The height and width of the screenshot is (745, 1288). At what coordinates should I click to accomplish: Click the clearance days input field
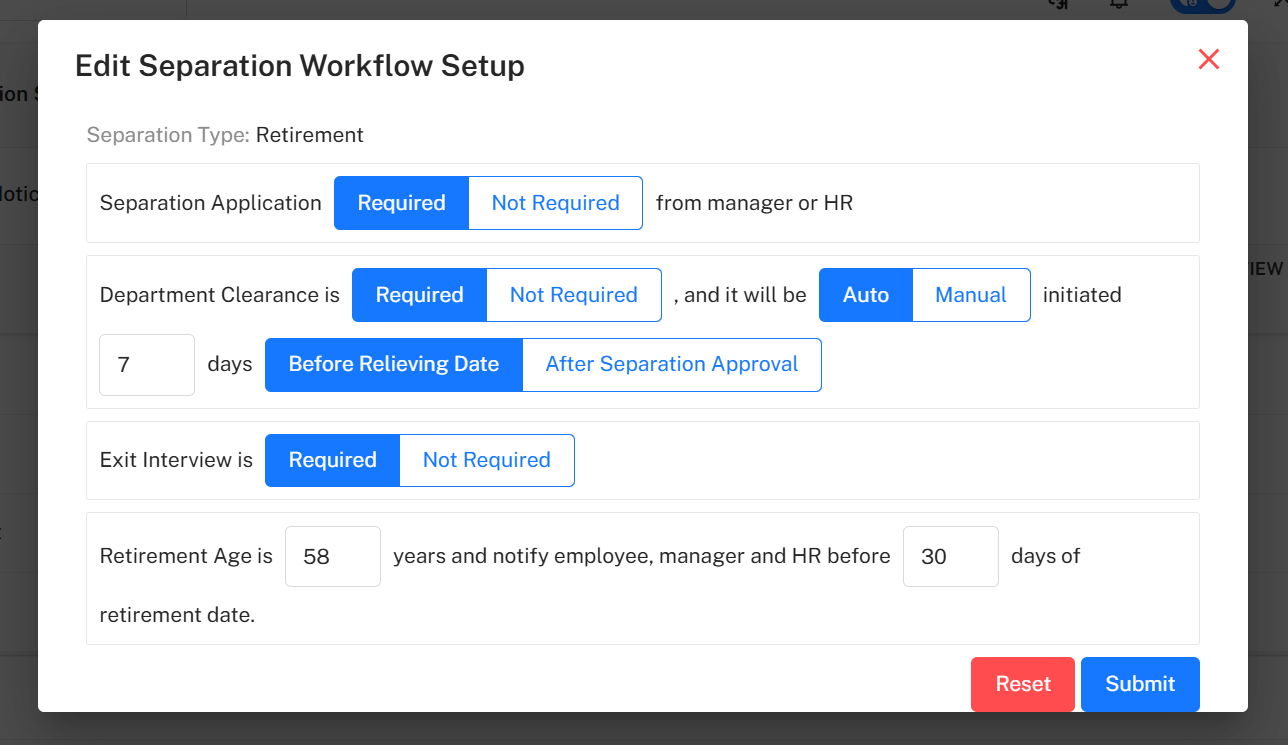(146, 365)
